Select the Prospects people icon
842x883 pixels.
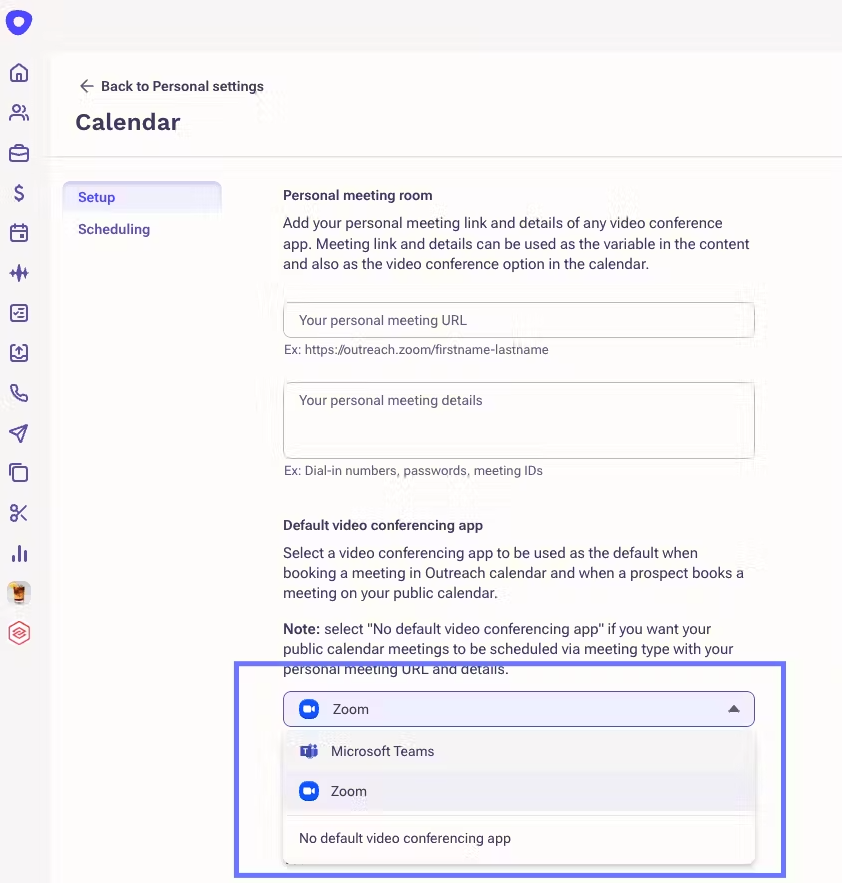pyautogui.click(x=19, y=113)
